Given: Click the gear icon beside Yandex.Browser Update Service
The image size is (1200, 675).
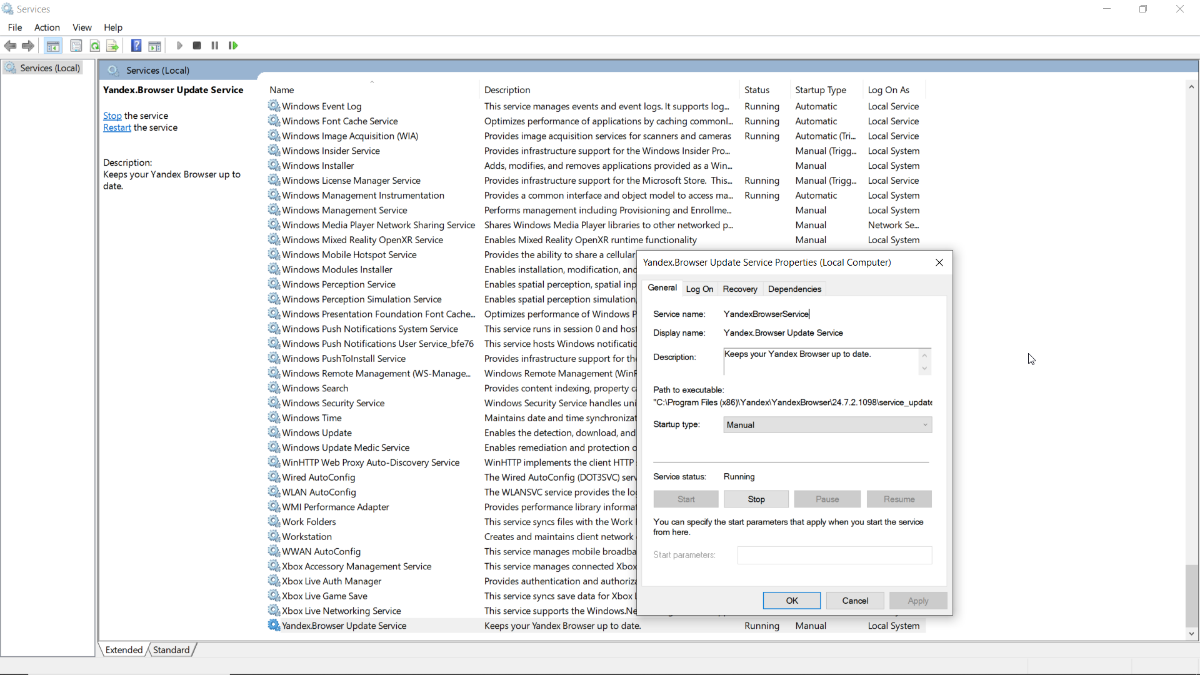Looking at the screenshot, I should [x=274, y=626].
